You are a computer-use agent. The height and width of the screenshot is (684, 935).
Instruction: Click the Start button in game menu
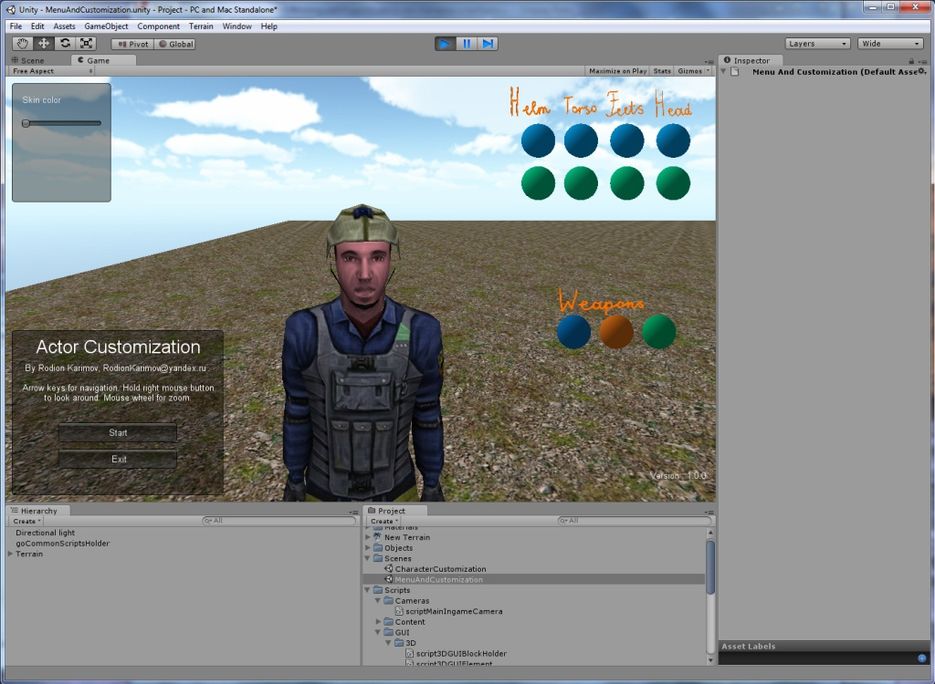117,432
